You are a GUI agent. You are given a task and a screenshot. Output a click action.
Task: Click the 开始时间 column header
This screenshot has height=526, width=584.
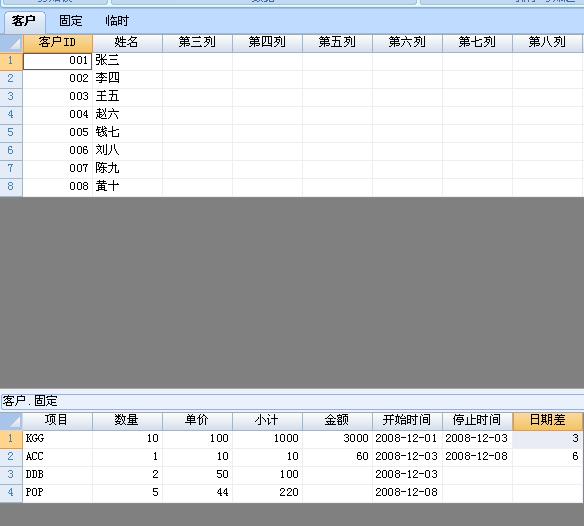(x=407, y=421)
